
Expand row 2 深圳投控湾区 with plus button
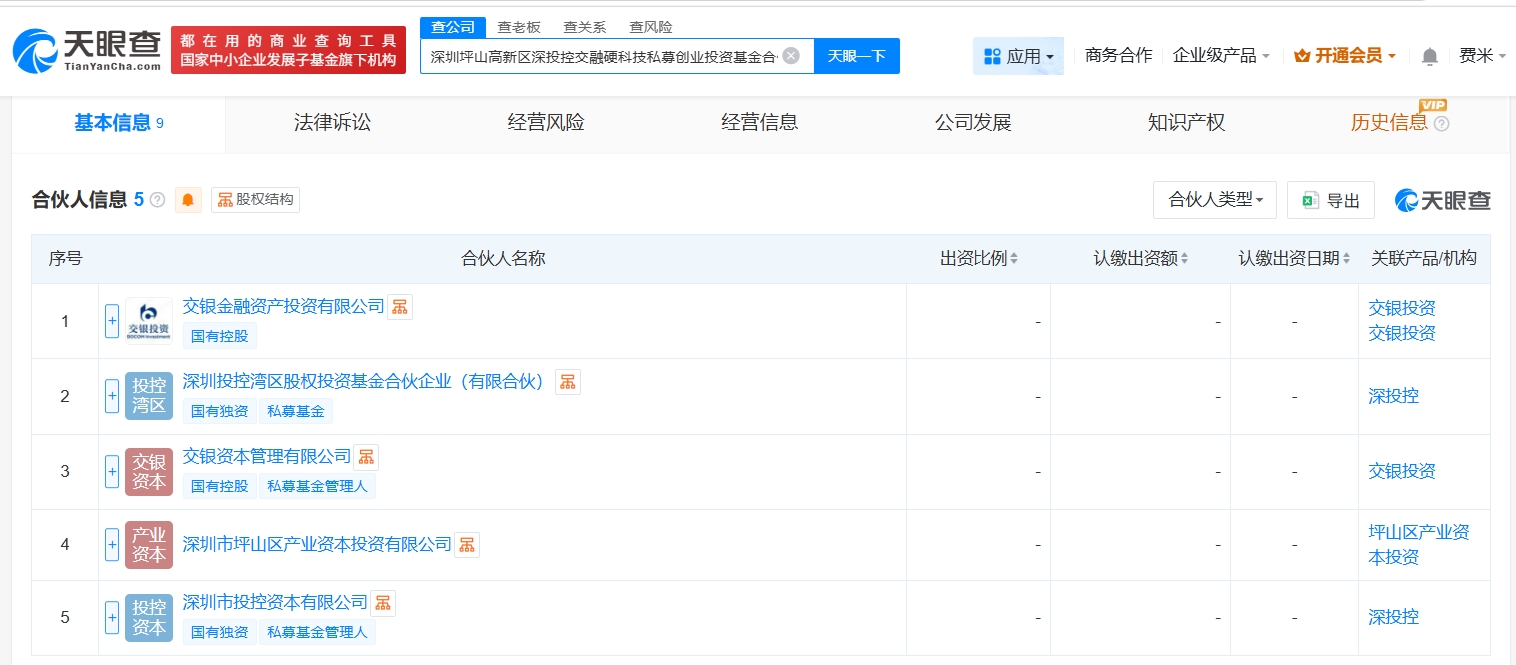(x=112, y=396)
